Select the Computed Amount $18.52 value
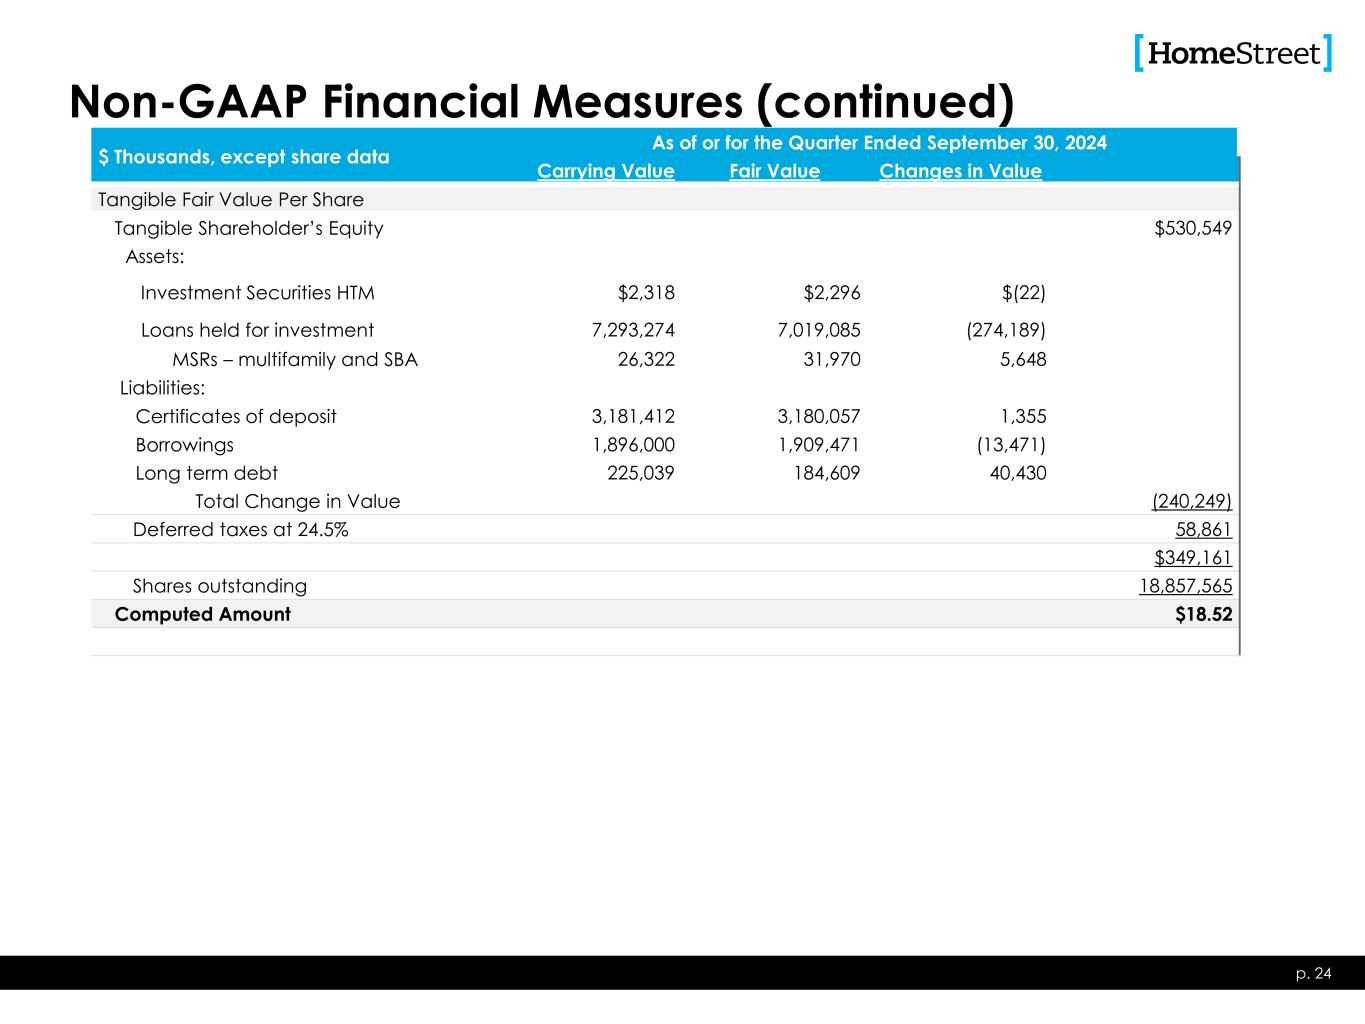The height and width of the screenshot is (1024, 1365). (1203, 614)
